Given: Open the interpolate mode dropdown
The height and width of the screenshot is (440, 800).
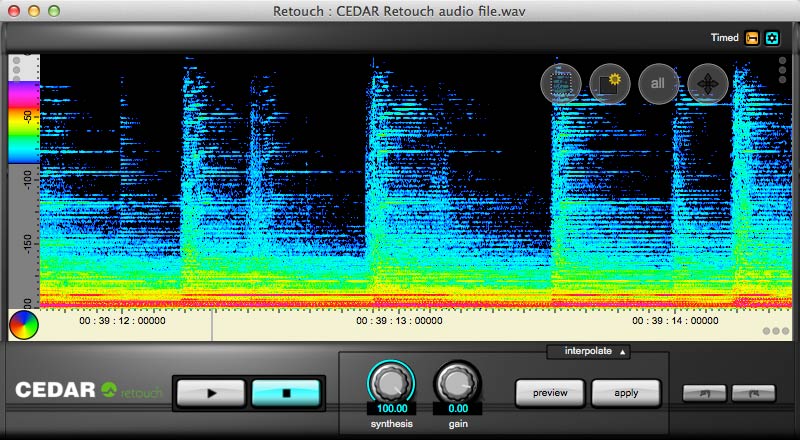Looking at the screenshot, I should click(x=588, y=352).
